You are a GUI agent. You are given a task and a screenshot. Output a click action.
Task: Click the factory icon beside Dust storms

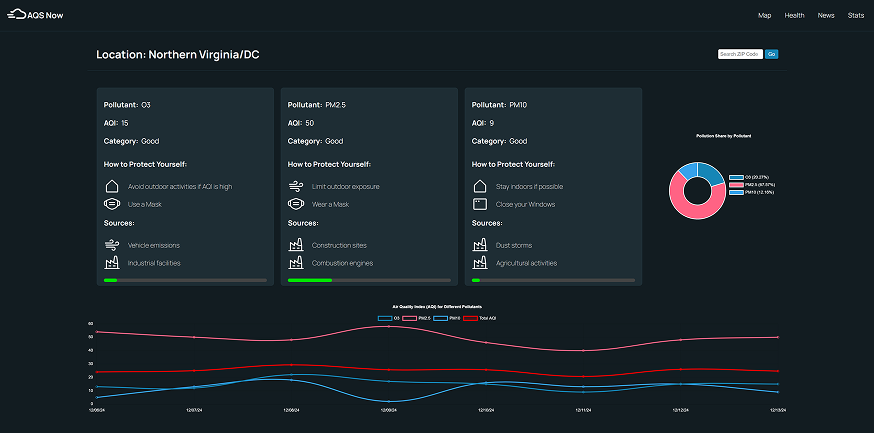click(479, 244)
